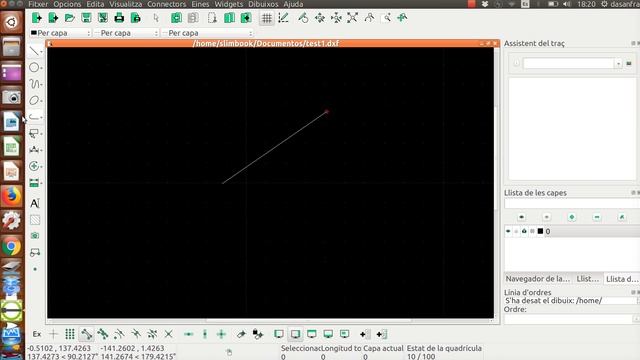This screenshot has width=640, height=360.
Task: Redraw the view
Action: coord(303,18)
